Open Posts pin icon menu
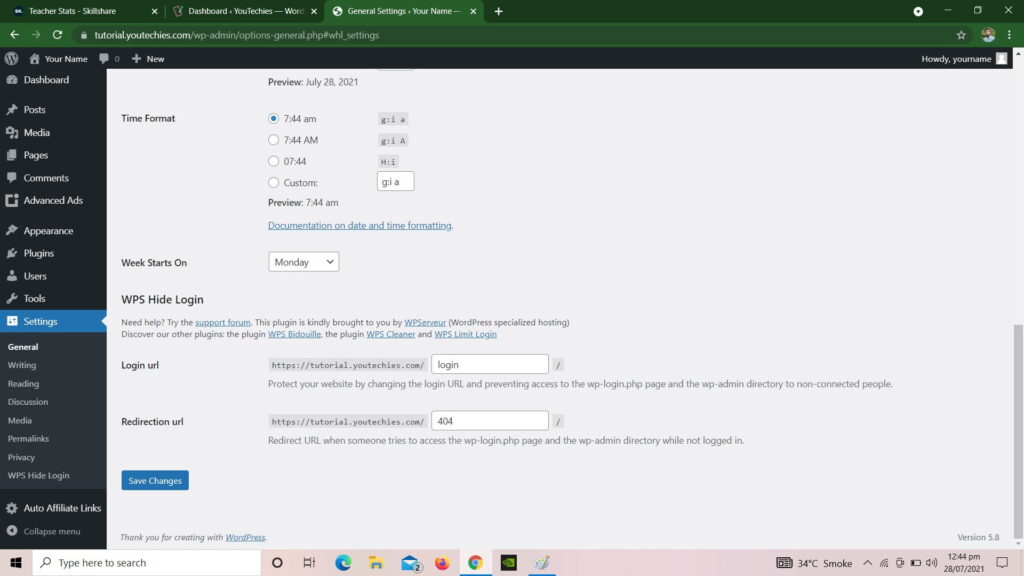Viewport: 1024px width, 576px height. click(x=12, y=110)
